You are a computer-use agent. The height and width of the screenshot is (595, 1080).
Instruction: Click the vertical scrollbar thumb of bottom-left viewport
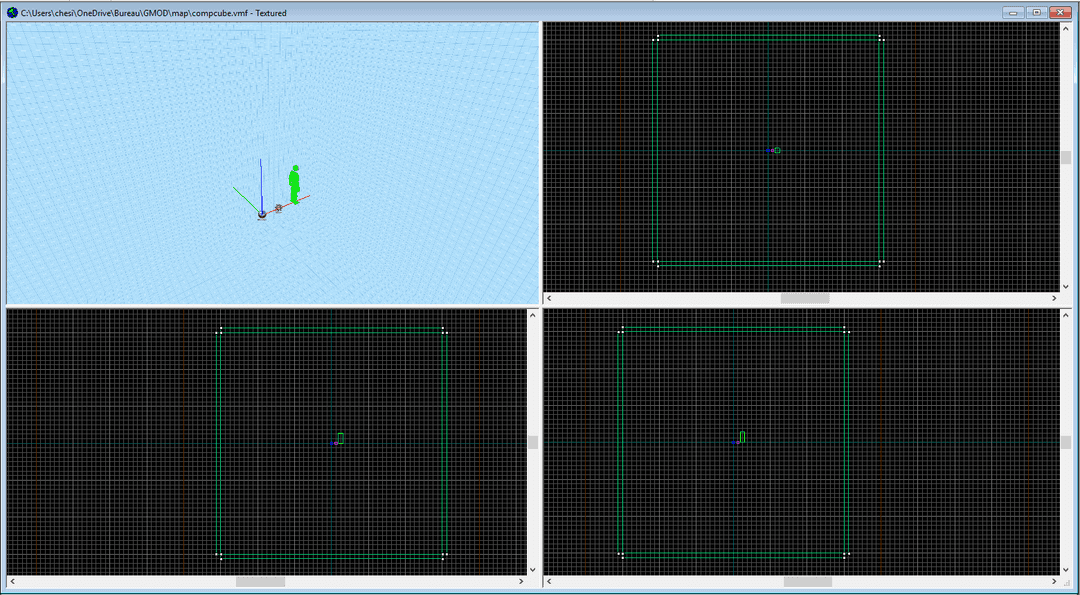[x=533, y=442]
